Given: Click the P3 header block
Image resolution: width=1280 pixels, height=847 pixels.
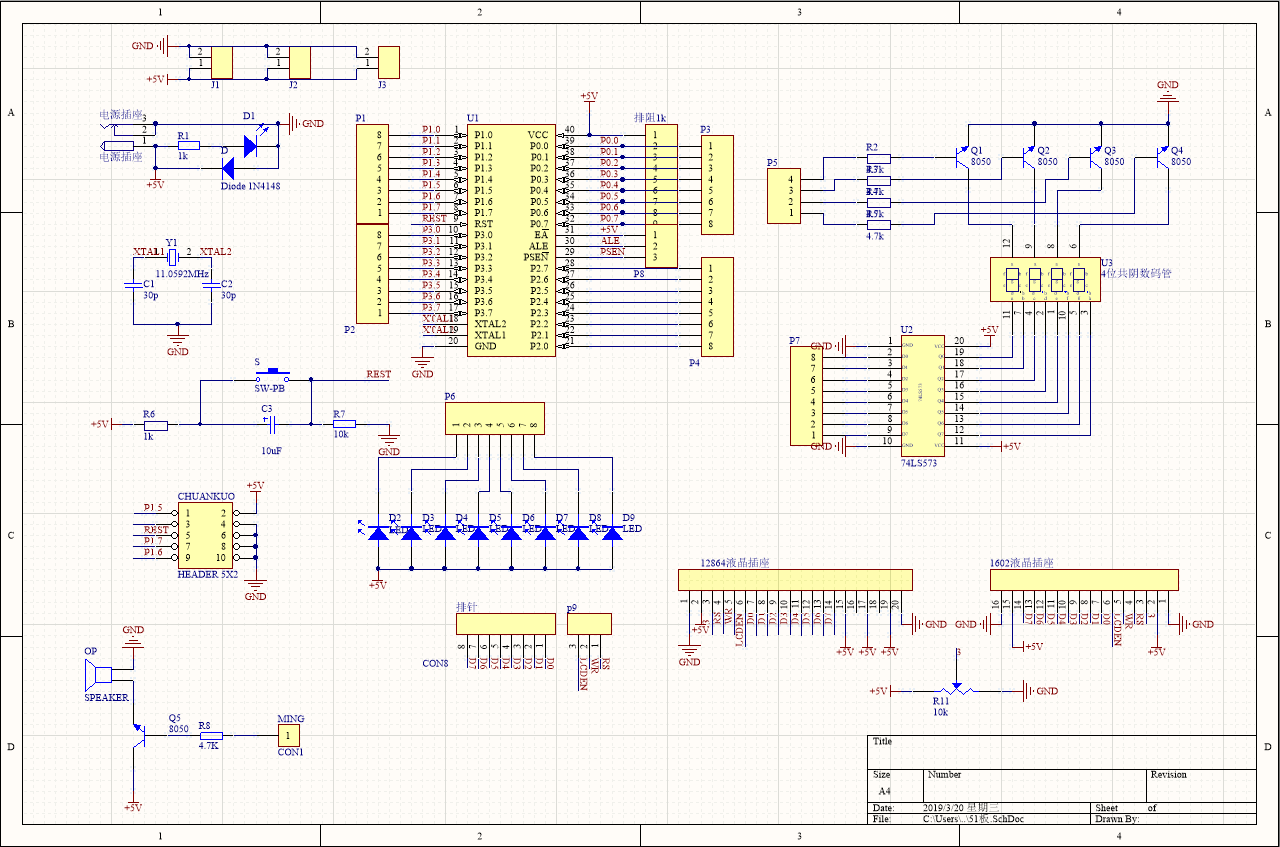Looking at the screenshot, I should click(716, 185).
